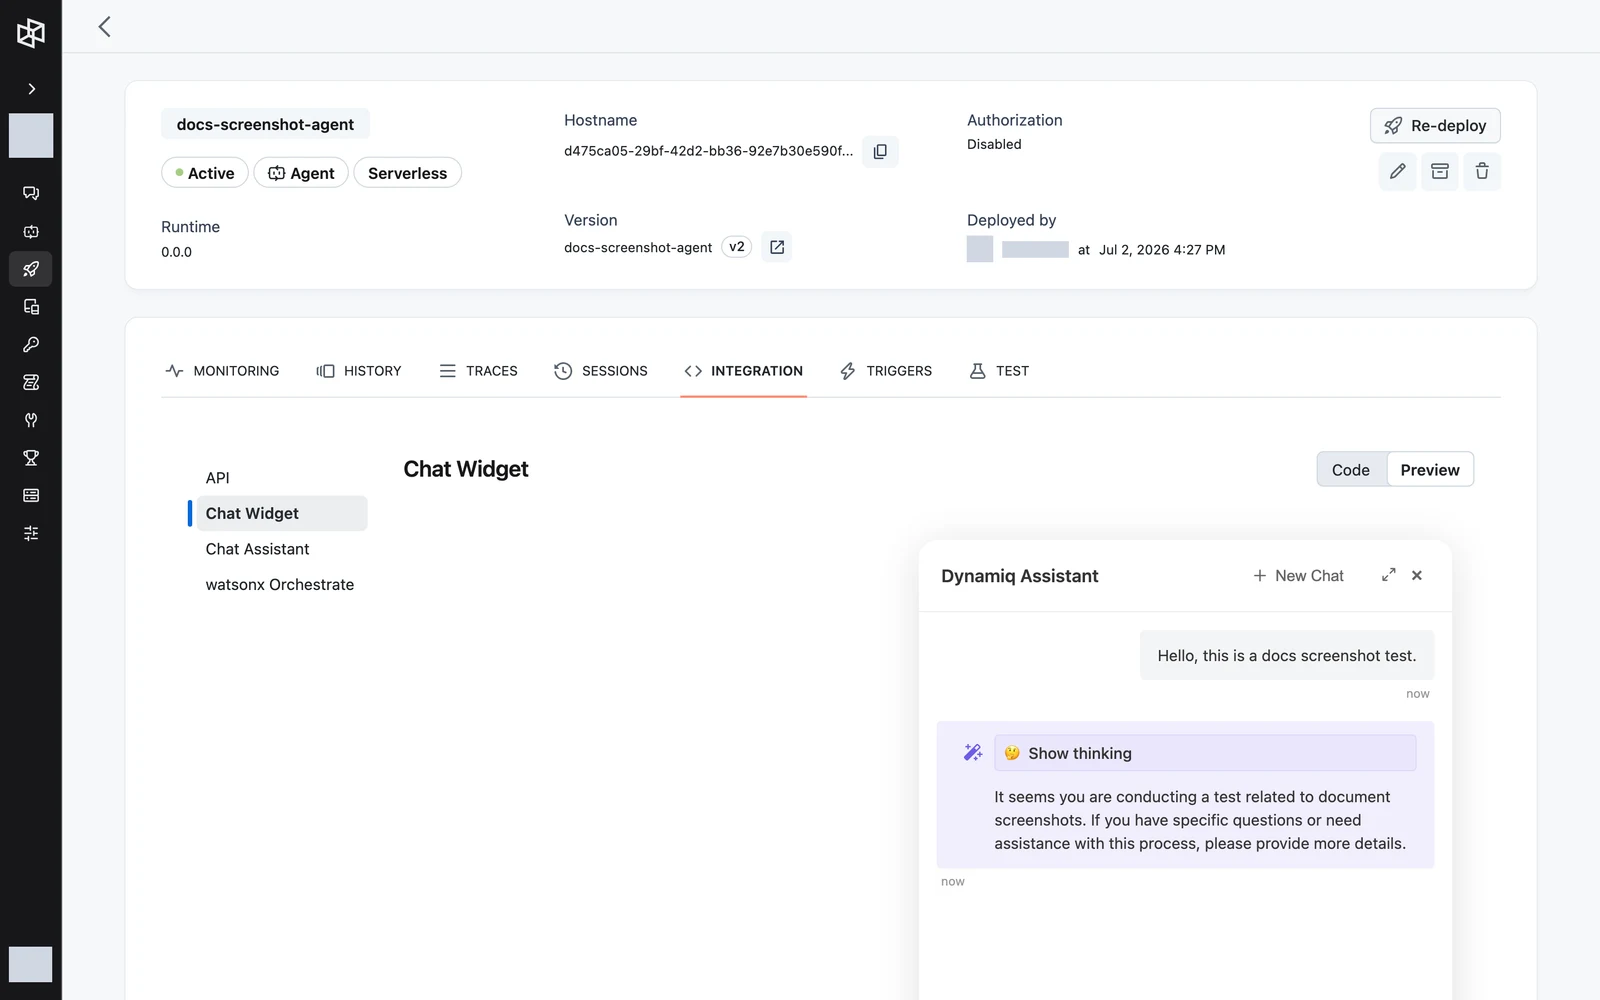This screenshot has width=1600, height=1000.
Task: Open the devices sidebar icon
Action: [31, 307]
